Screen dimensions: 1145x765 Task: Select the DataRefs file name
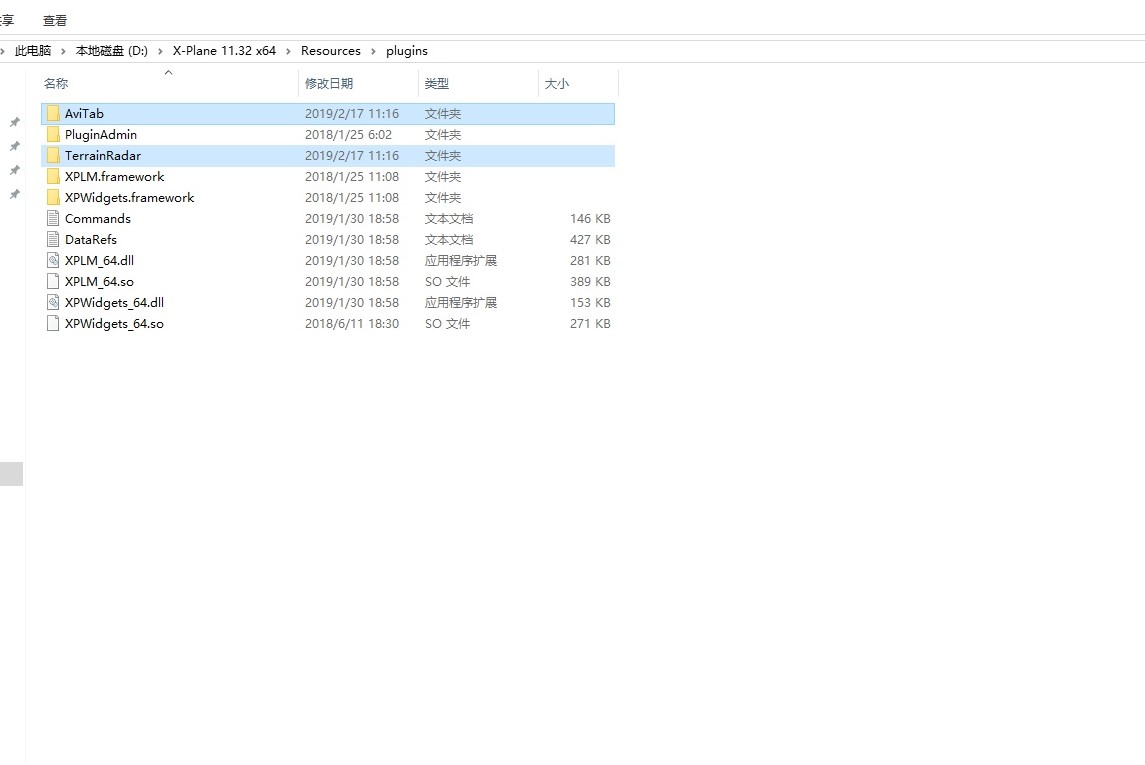tap(91, 240)
